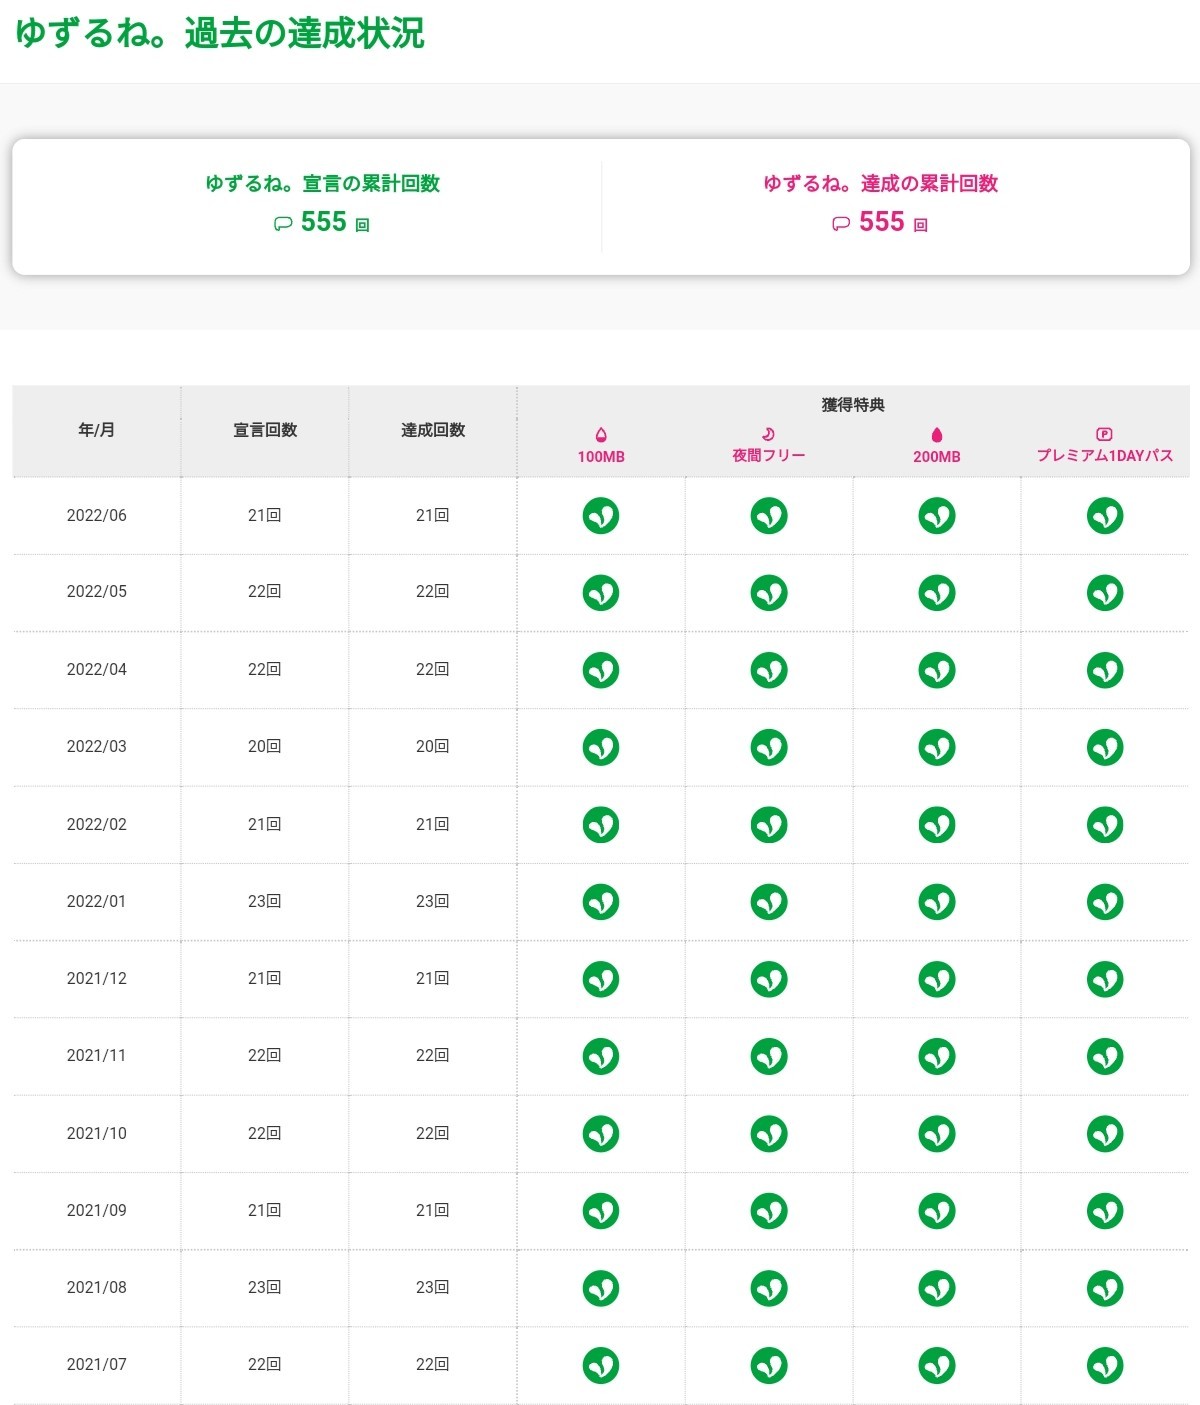Click the 2022/05 month row label

pyautogui.click(x=97, y=592)
